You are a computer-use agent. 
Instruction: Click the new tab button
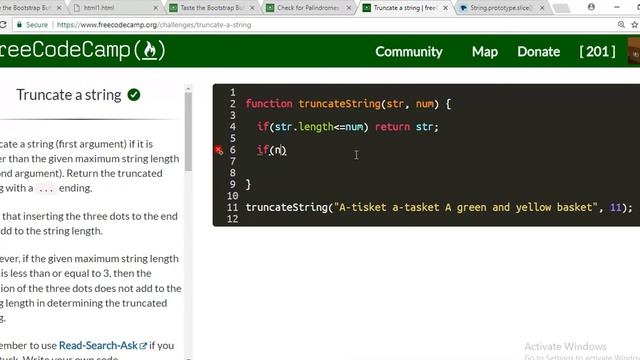pos(562,8)
